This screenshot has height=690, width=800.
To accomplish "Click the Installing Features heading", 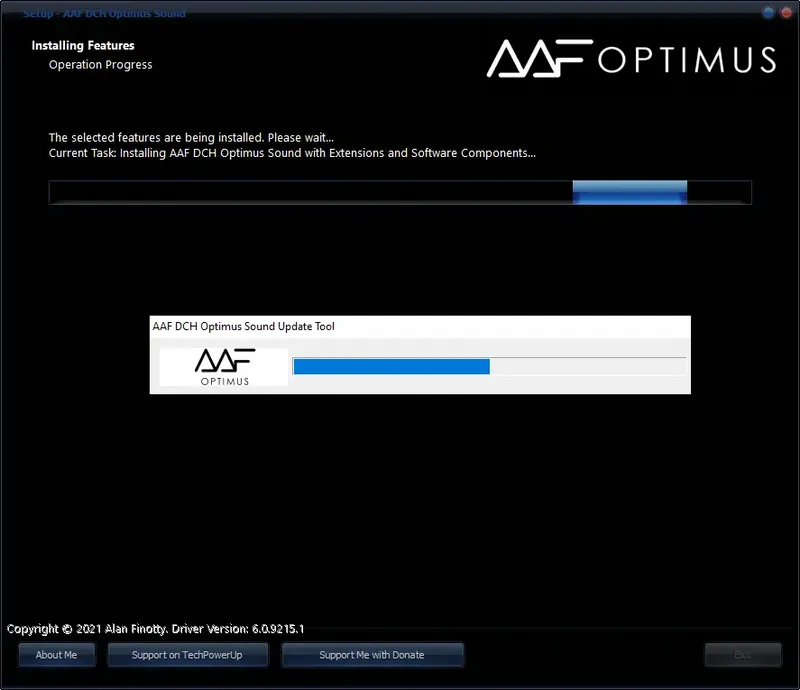I will [x=83, y=45].
